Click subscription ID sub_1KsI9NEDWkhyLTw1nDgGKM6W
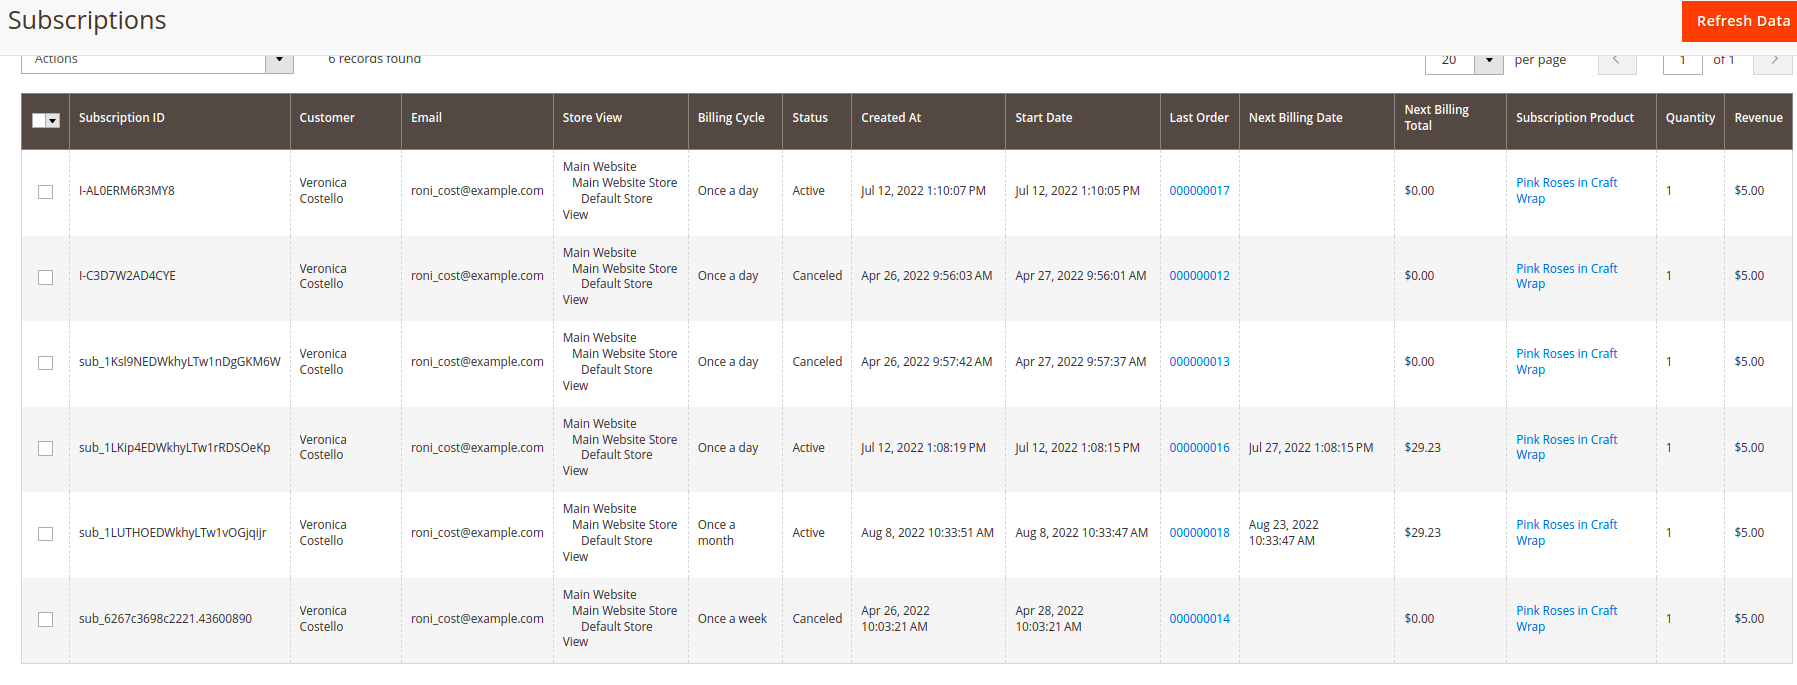 tap(180, 362)
